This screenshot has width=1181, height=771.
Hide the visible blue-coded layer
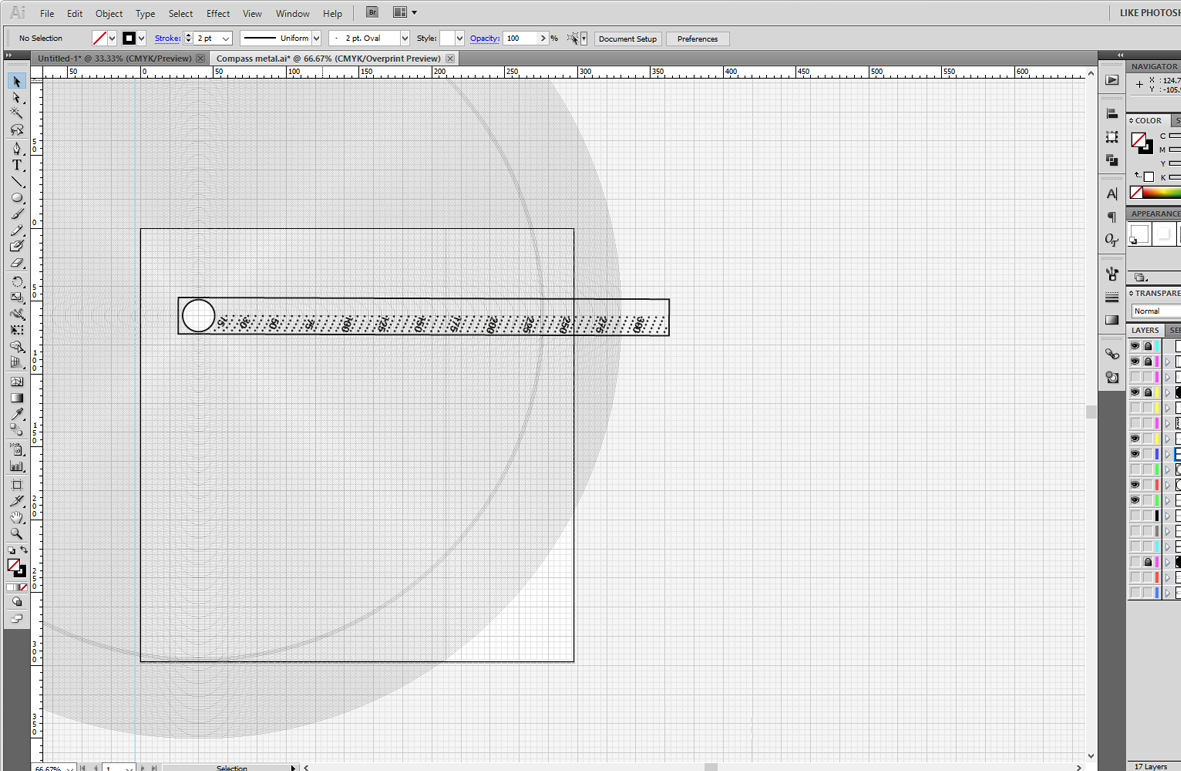coord(1135,454)
